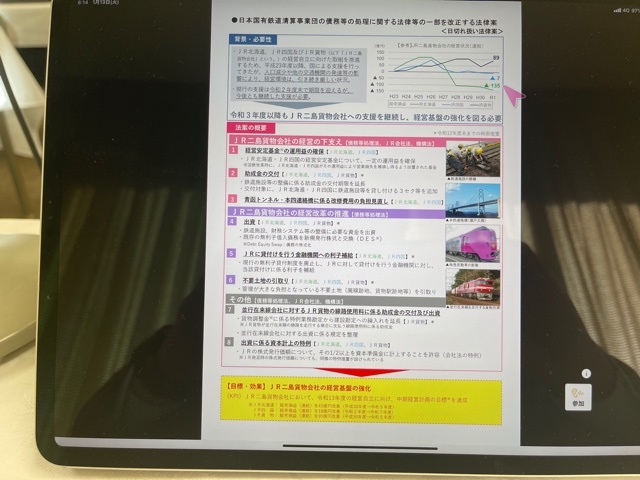Viewport: 640px width, 480px height.
Task: Open the info icon above 参加
Action: 586,373
